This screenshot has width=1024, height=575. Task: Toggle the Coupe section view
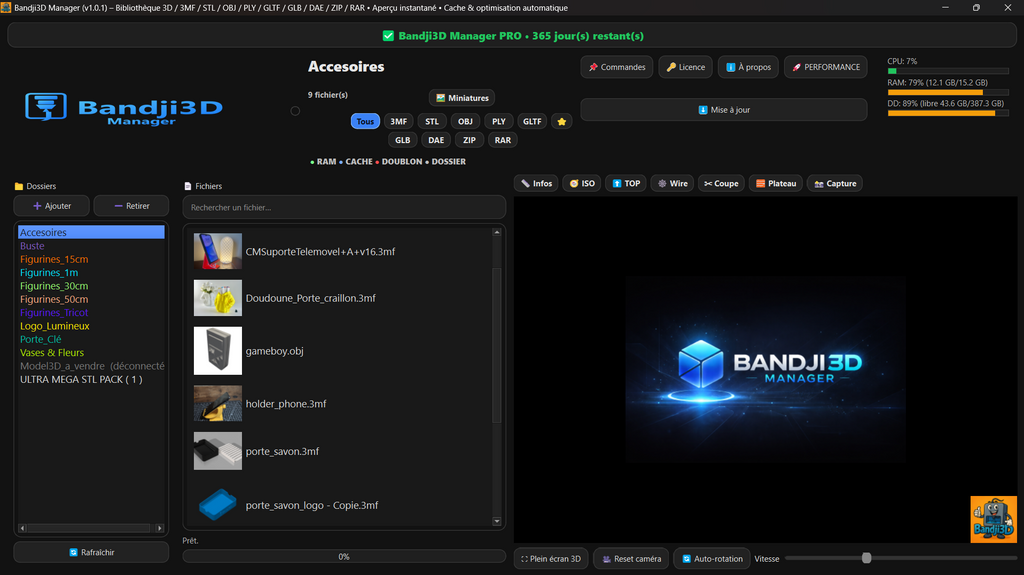tap(721, 184)
